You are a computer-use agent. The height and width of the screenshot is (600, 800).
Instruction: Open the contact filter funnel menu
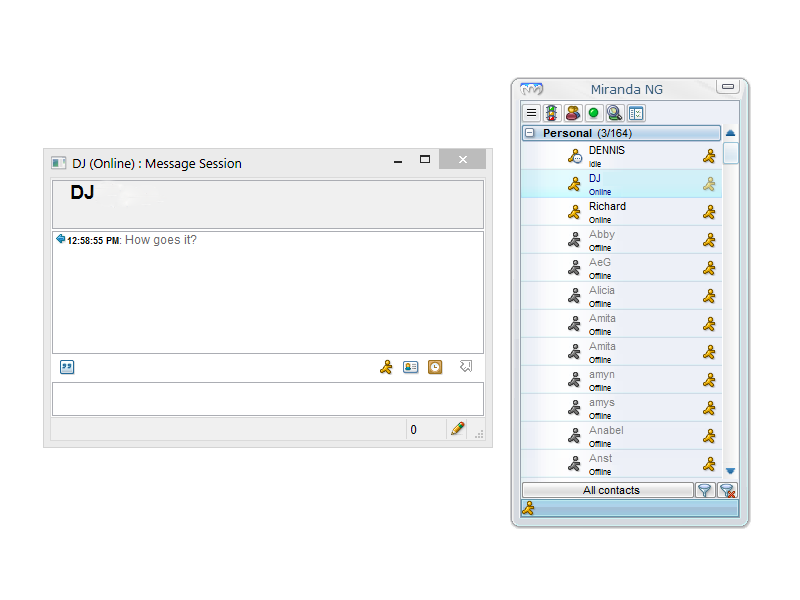tap(705, 490)
